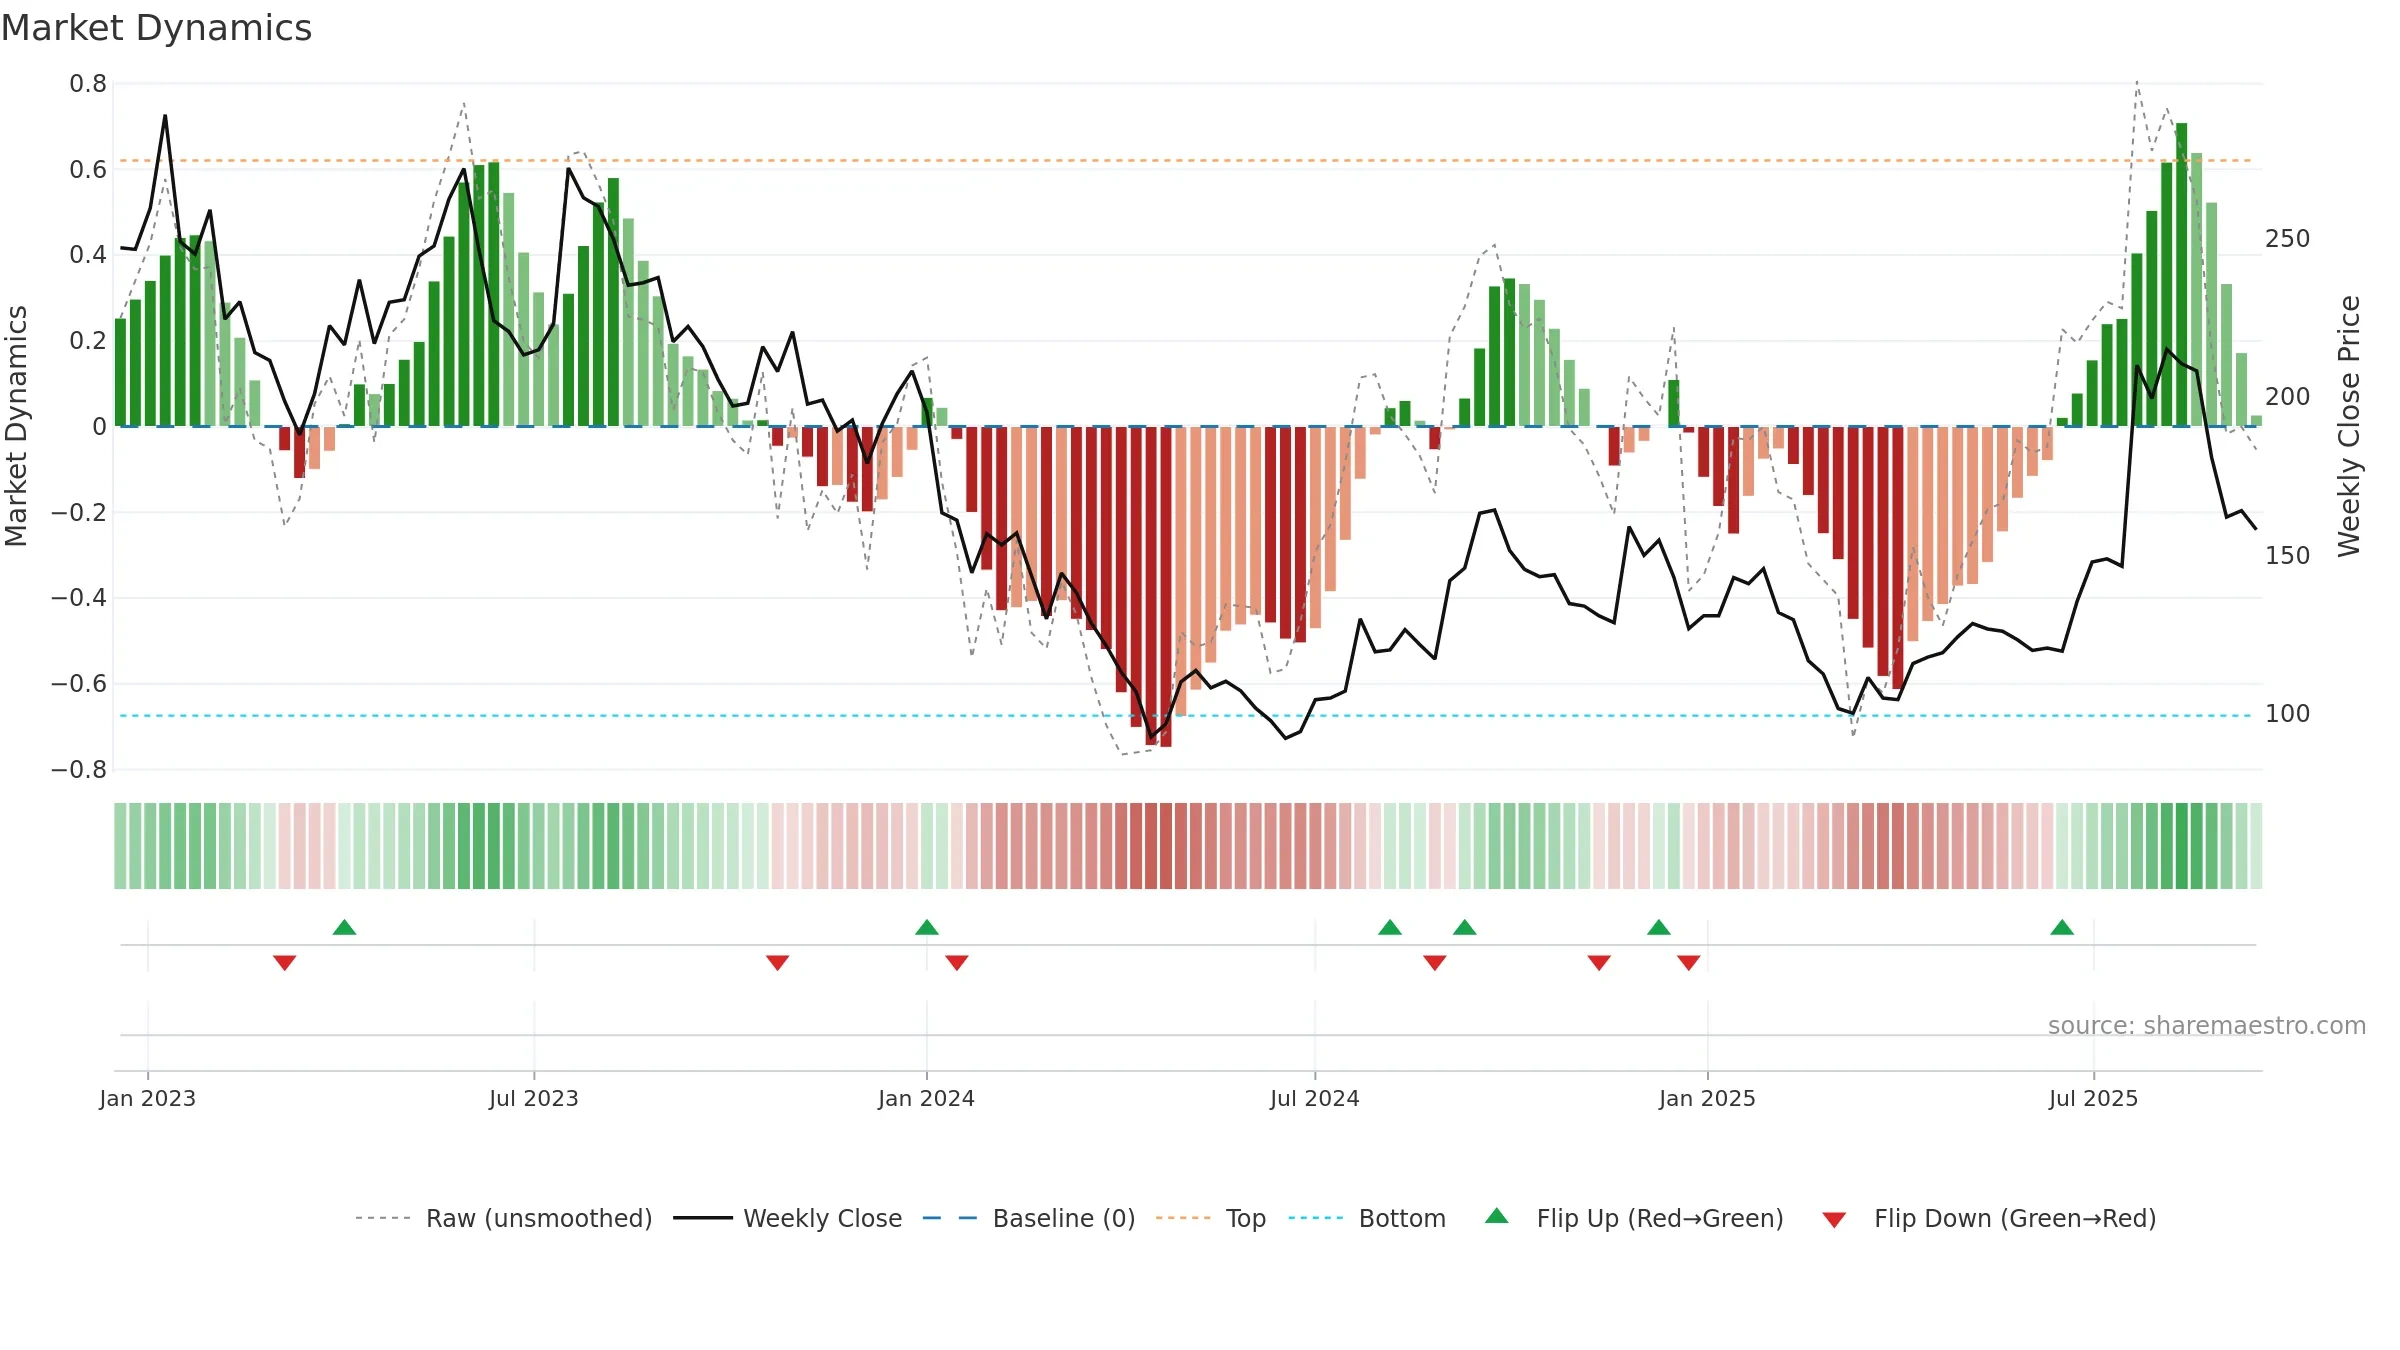Click the 0.8 y-axis tick label

88,84
